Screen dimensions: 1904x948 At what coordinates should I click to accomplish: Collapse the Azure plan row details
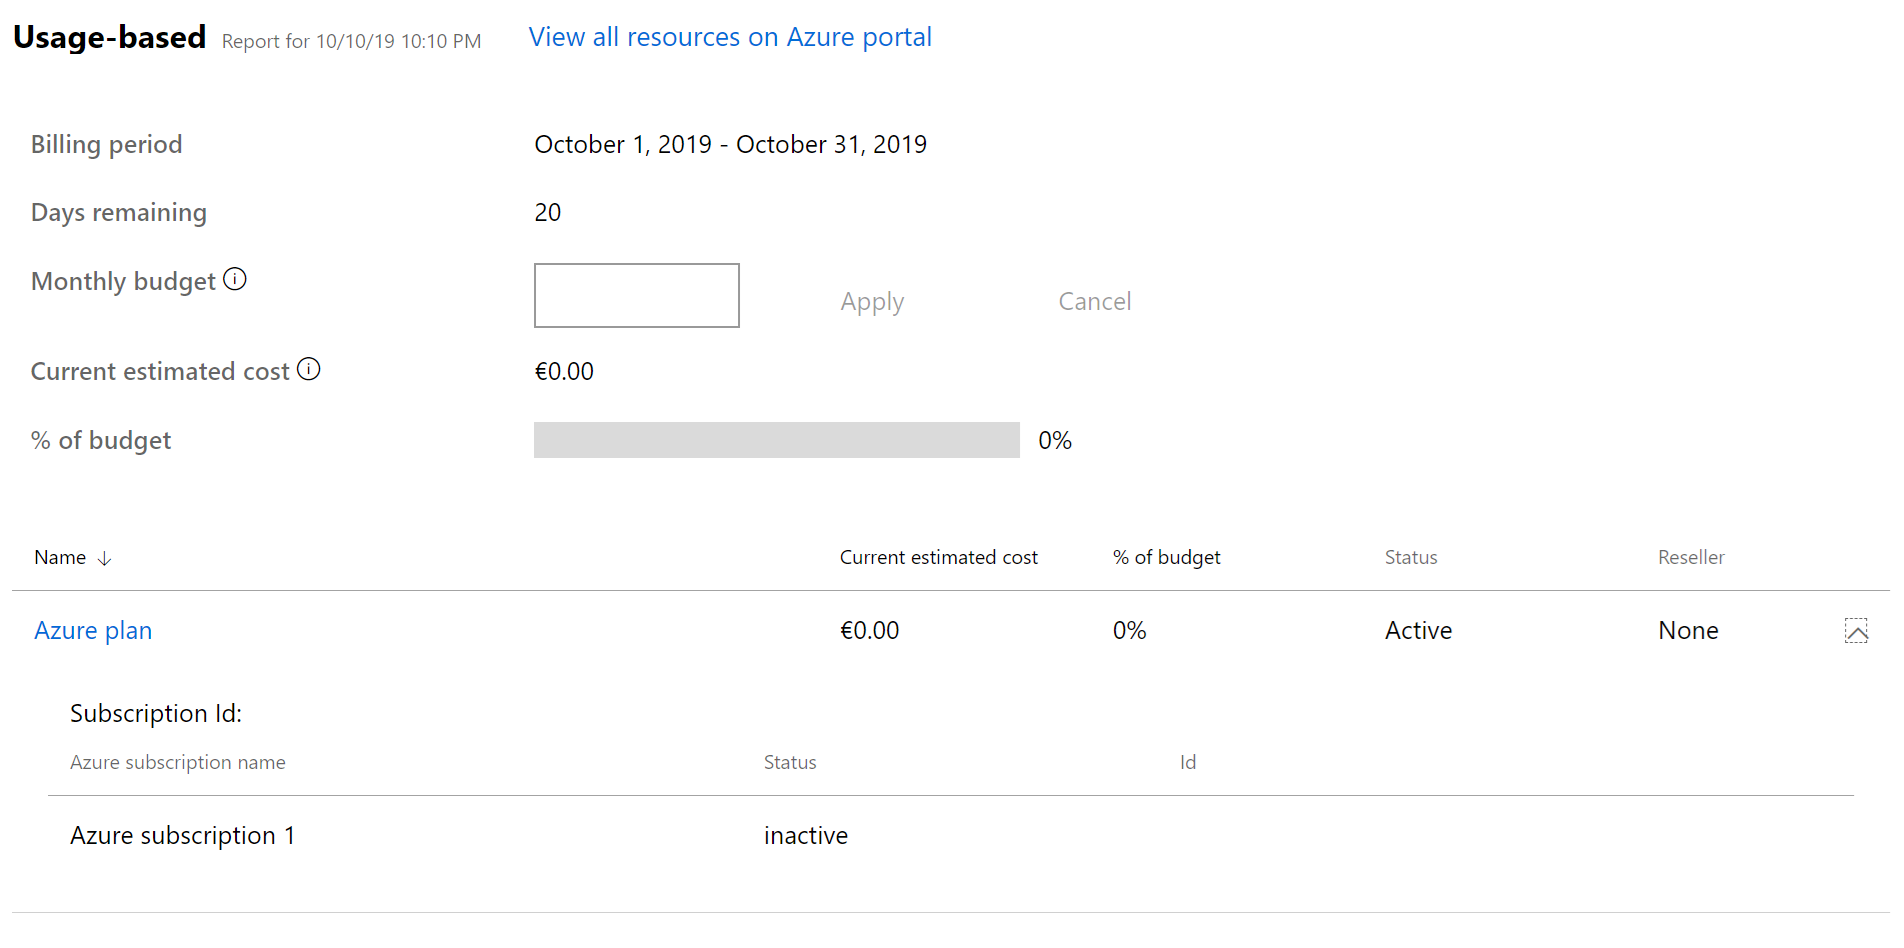pos(1856,631)
